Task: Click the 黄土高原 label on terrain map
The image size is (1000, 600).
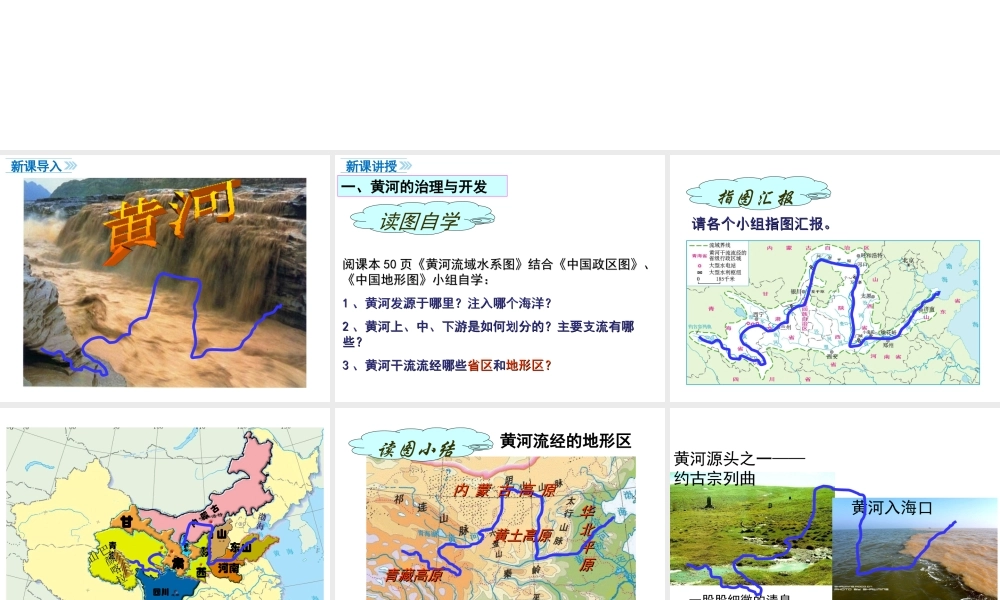Action: pos(524,536)
